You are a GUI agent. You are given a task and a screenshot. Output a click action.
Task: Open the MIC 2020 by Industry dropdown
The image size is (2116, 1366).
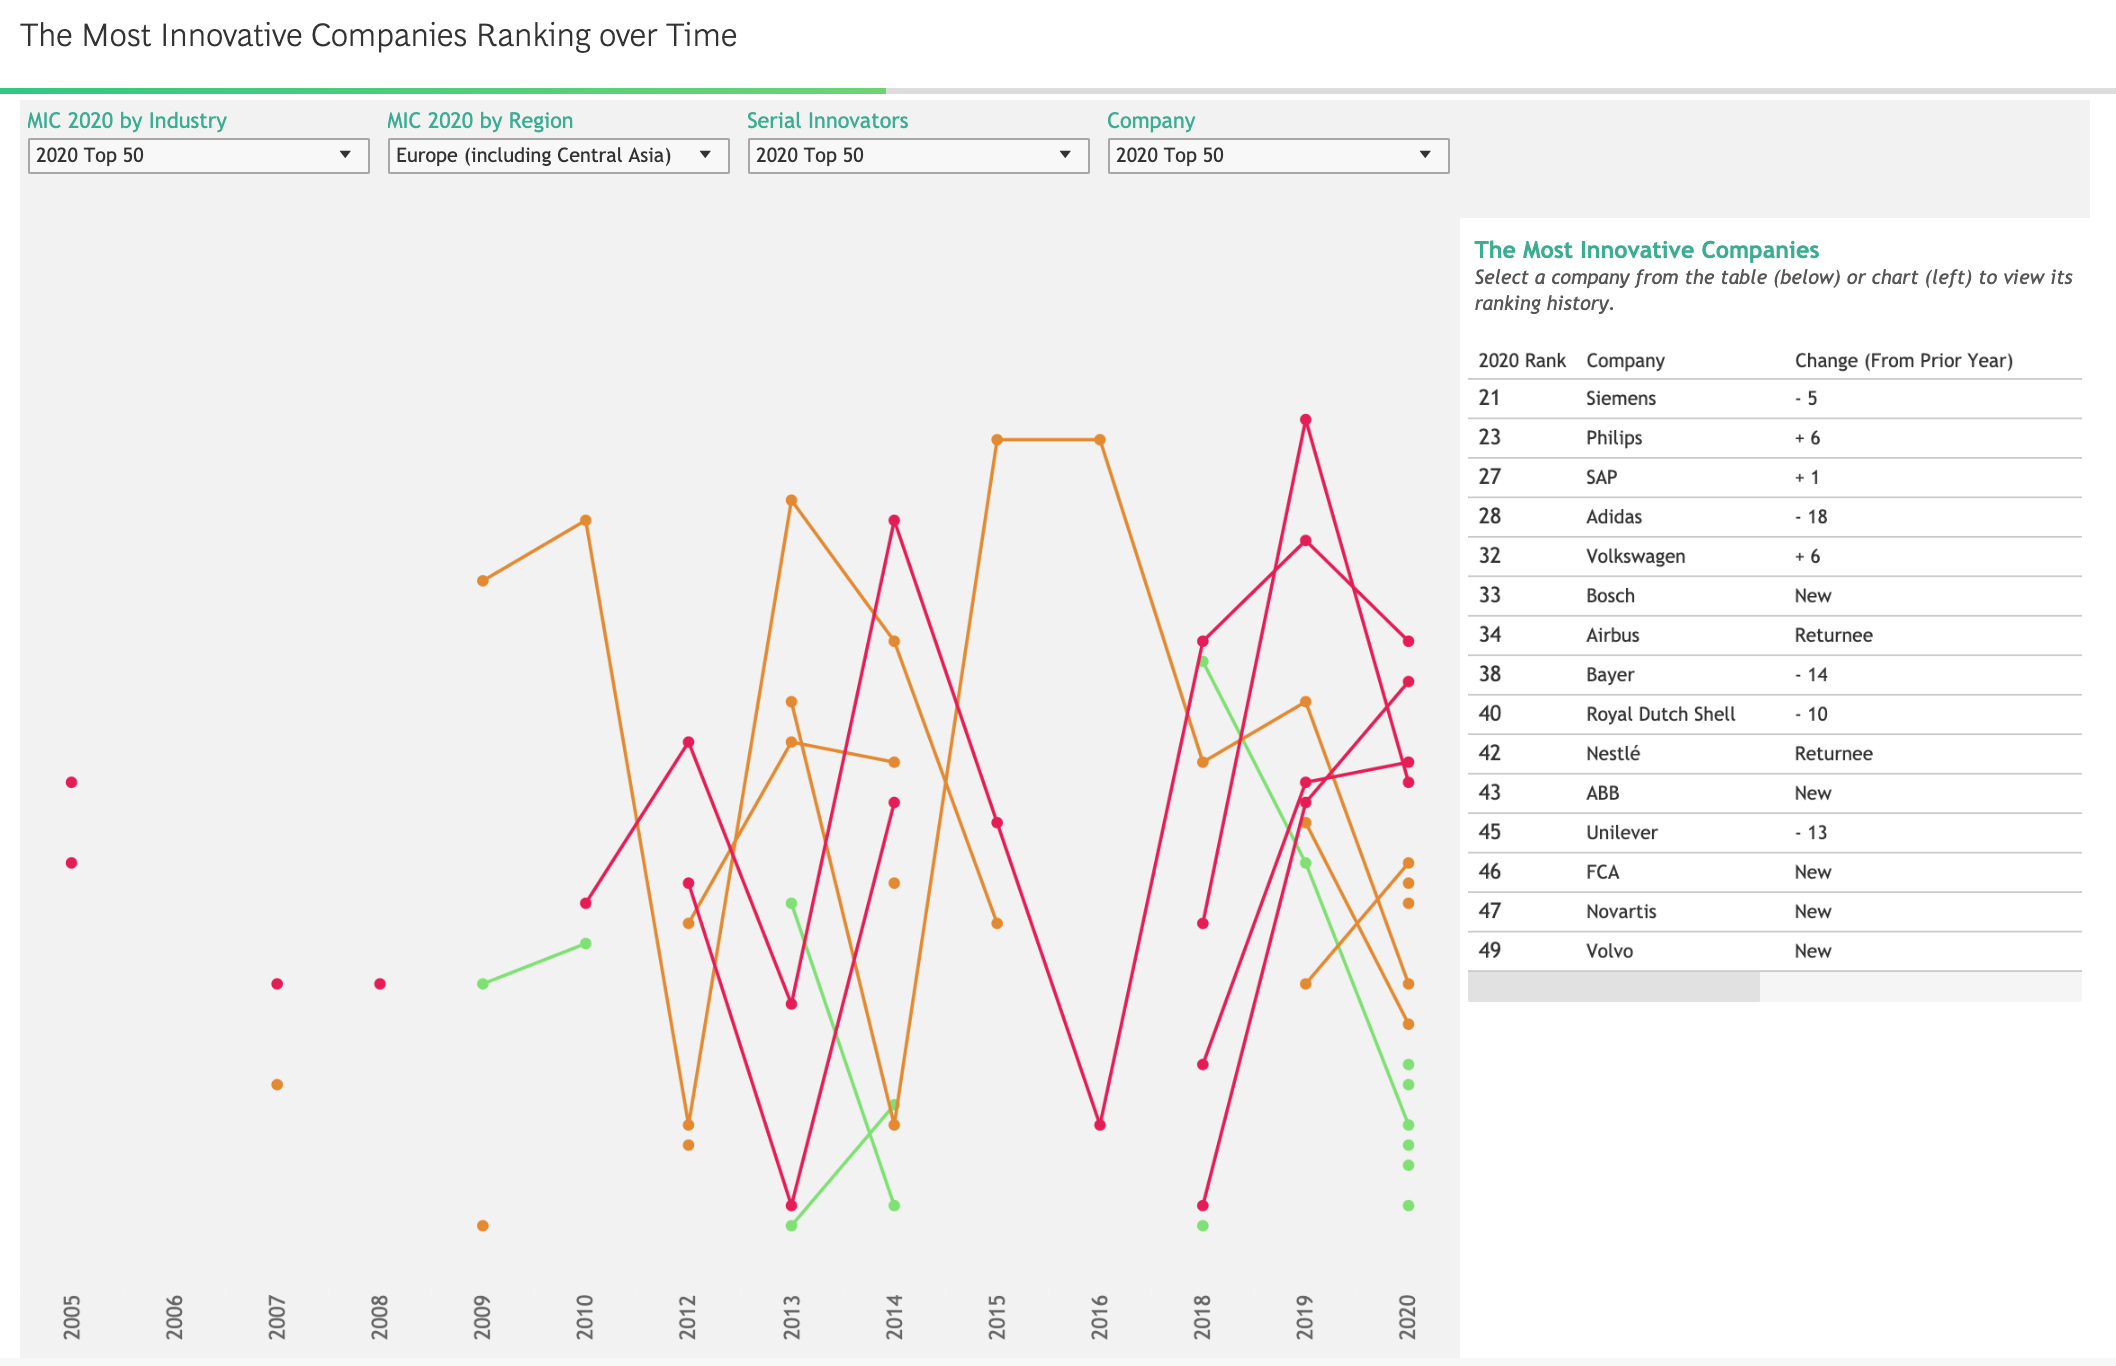point(198,155)
